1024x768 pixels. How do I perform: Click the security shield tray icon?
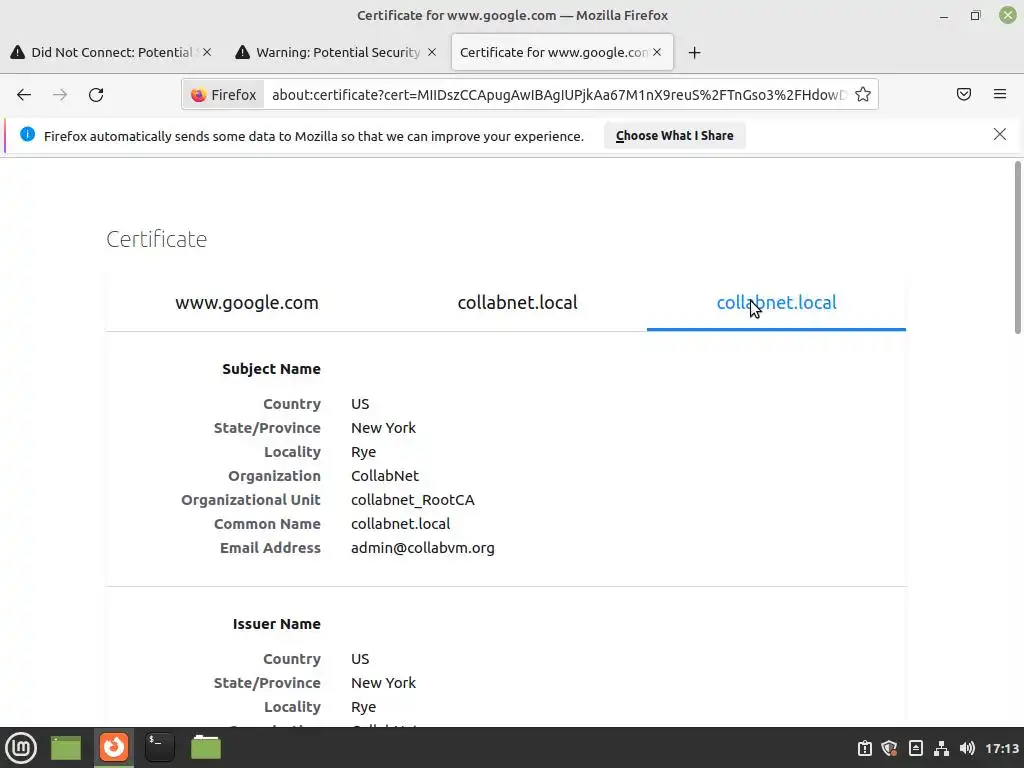(889, 748)
